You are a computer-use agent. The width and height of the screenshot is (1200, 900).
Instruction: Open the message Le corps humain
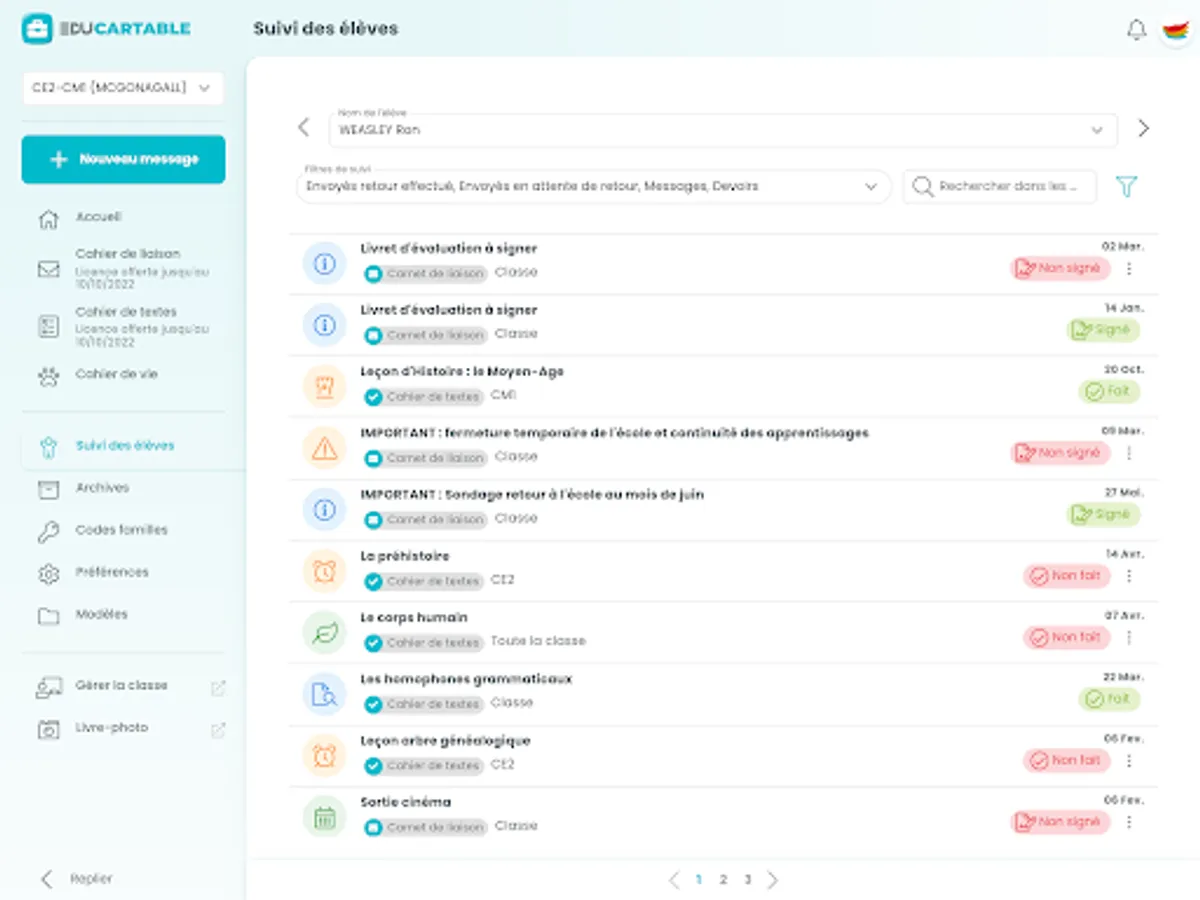click(414, 617)
